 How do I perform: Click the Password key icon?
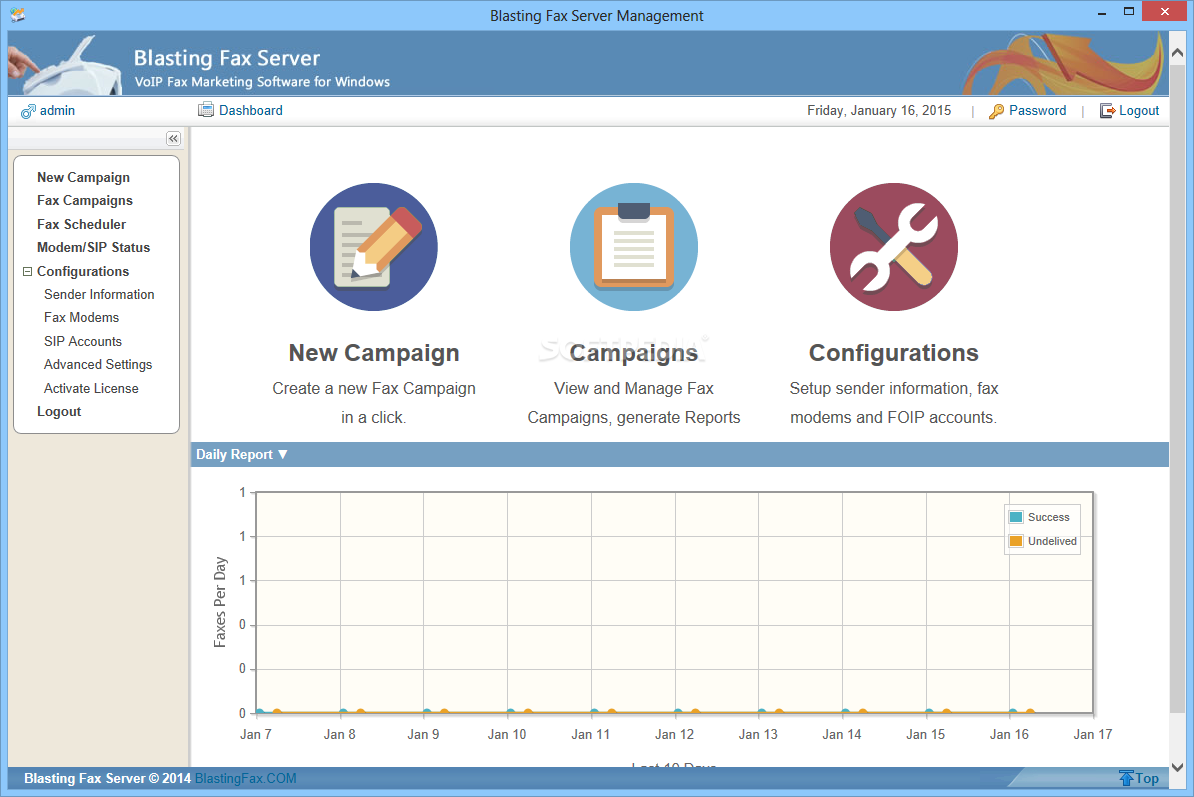pyautogui.click(x=996, y=111)
